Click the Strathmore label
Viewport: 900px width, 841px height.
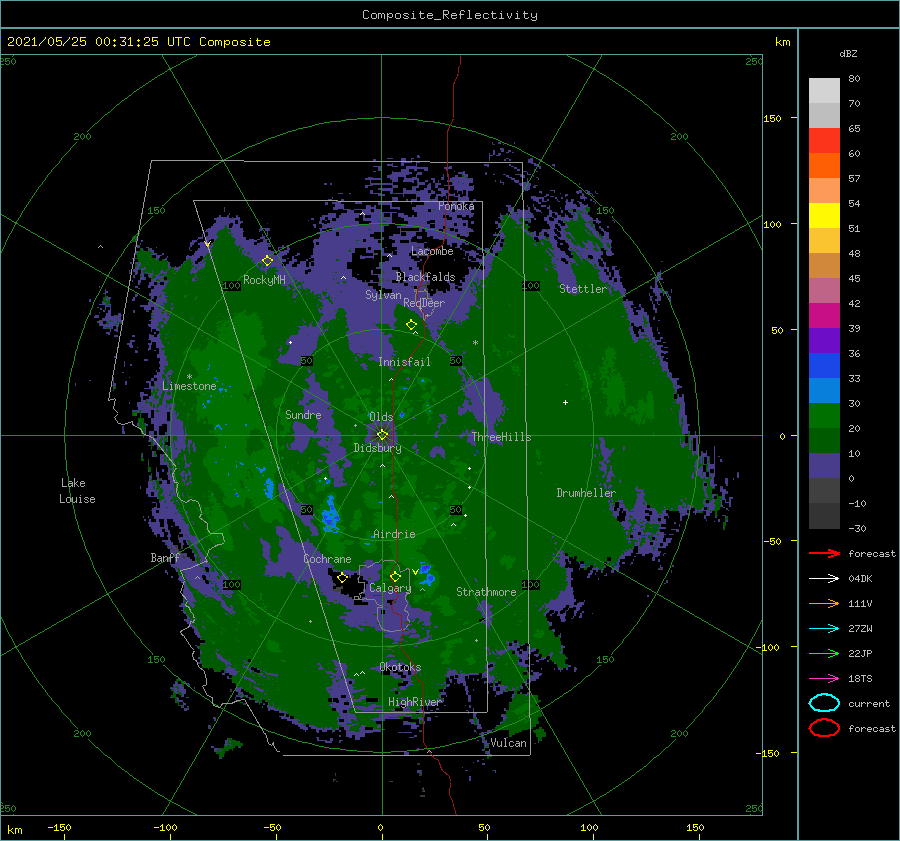[486, 592]
